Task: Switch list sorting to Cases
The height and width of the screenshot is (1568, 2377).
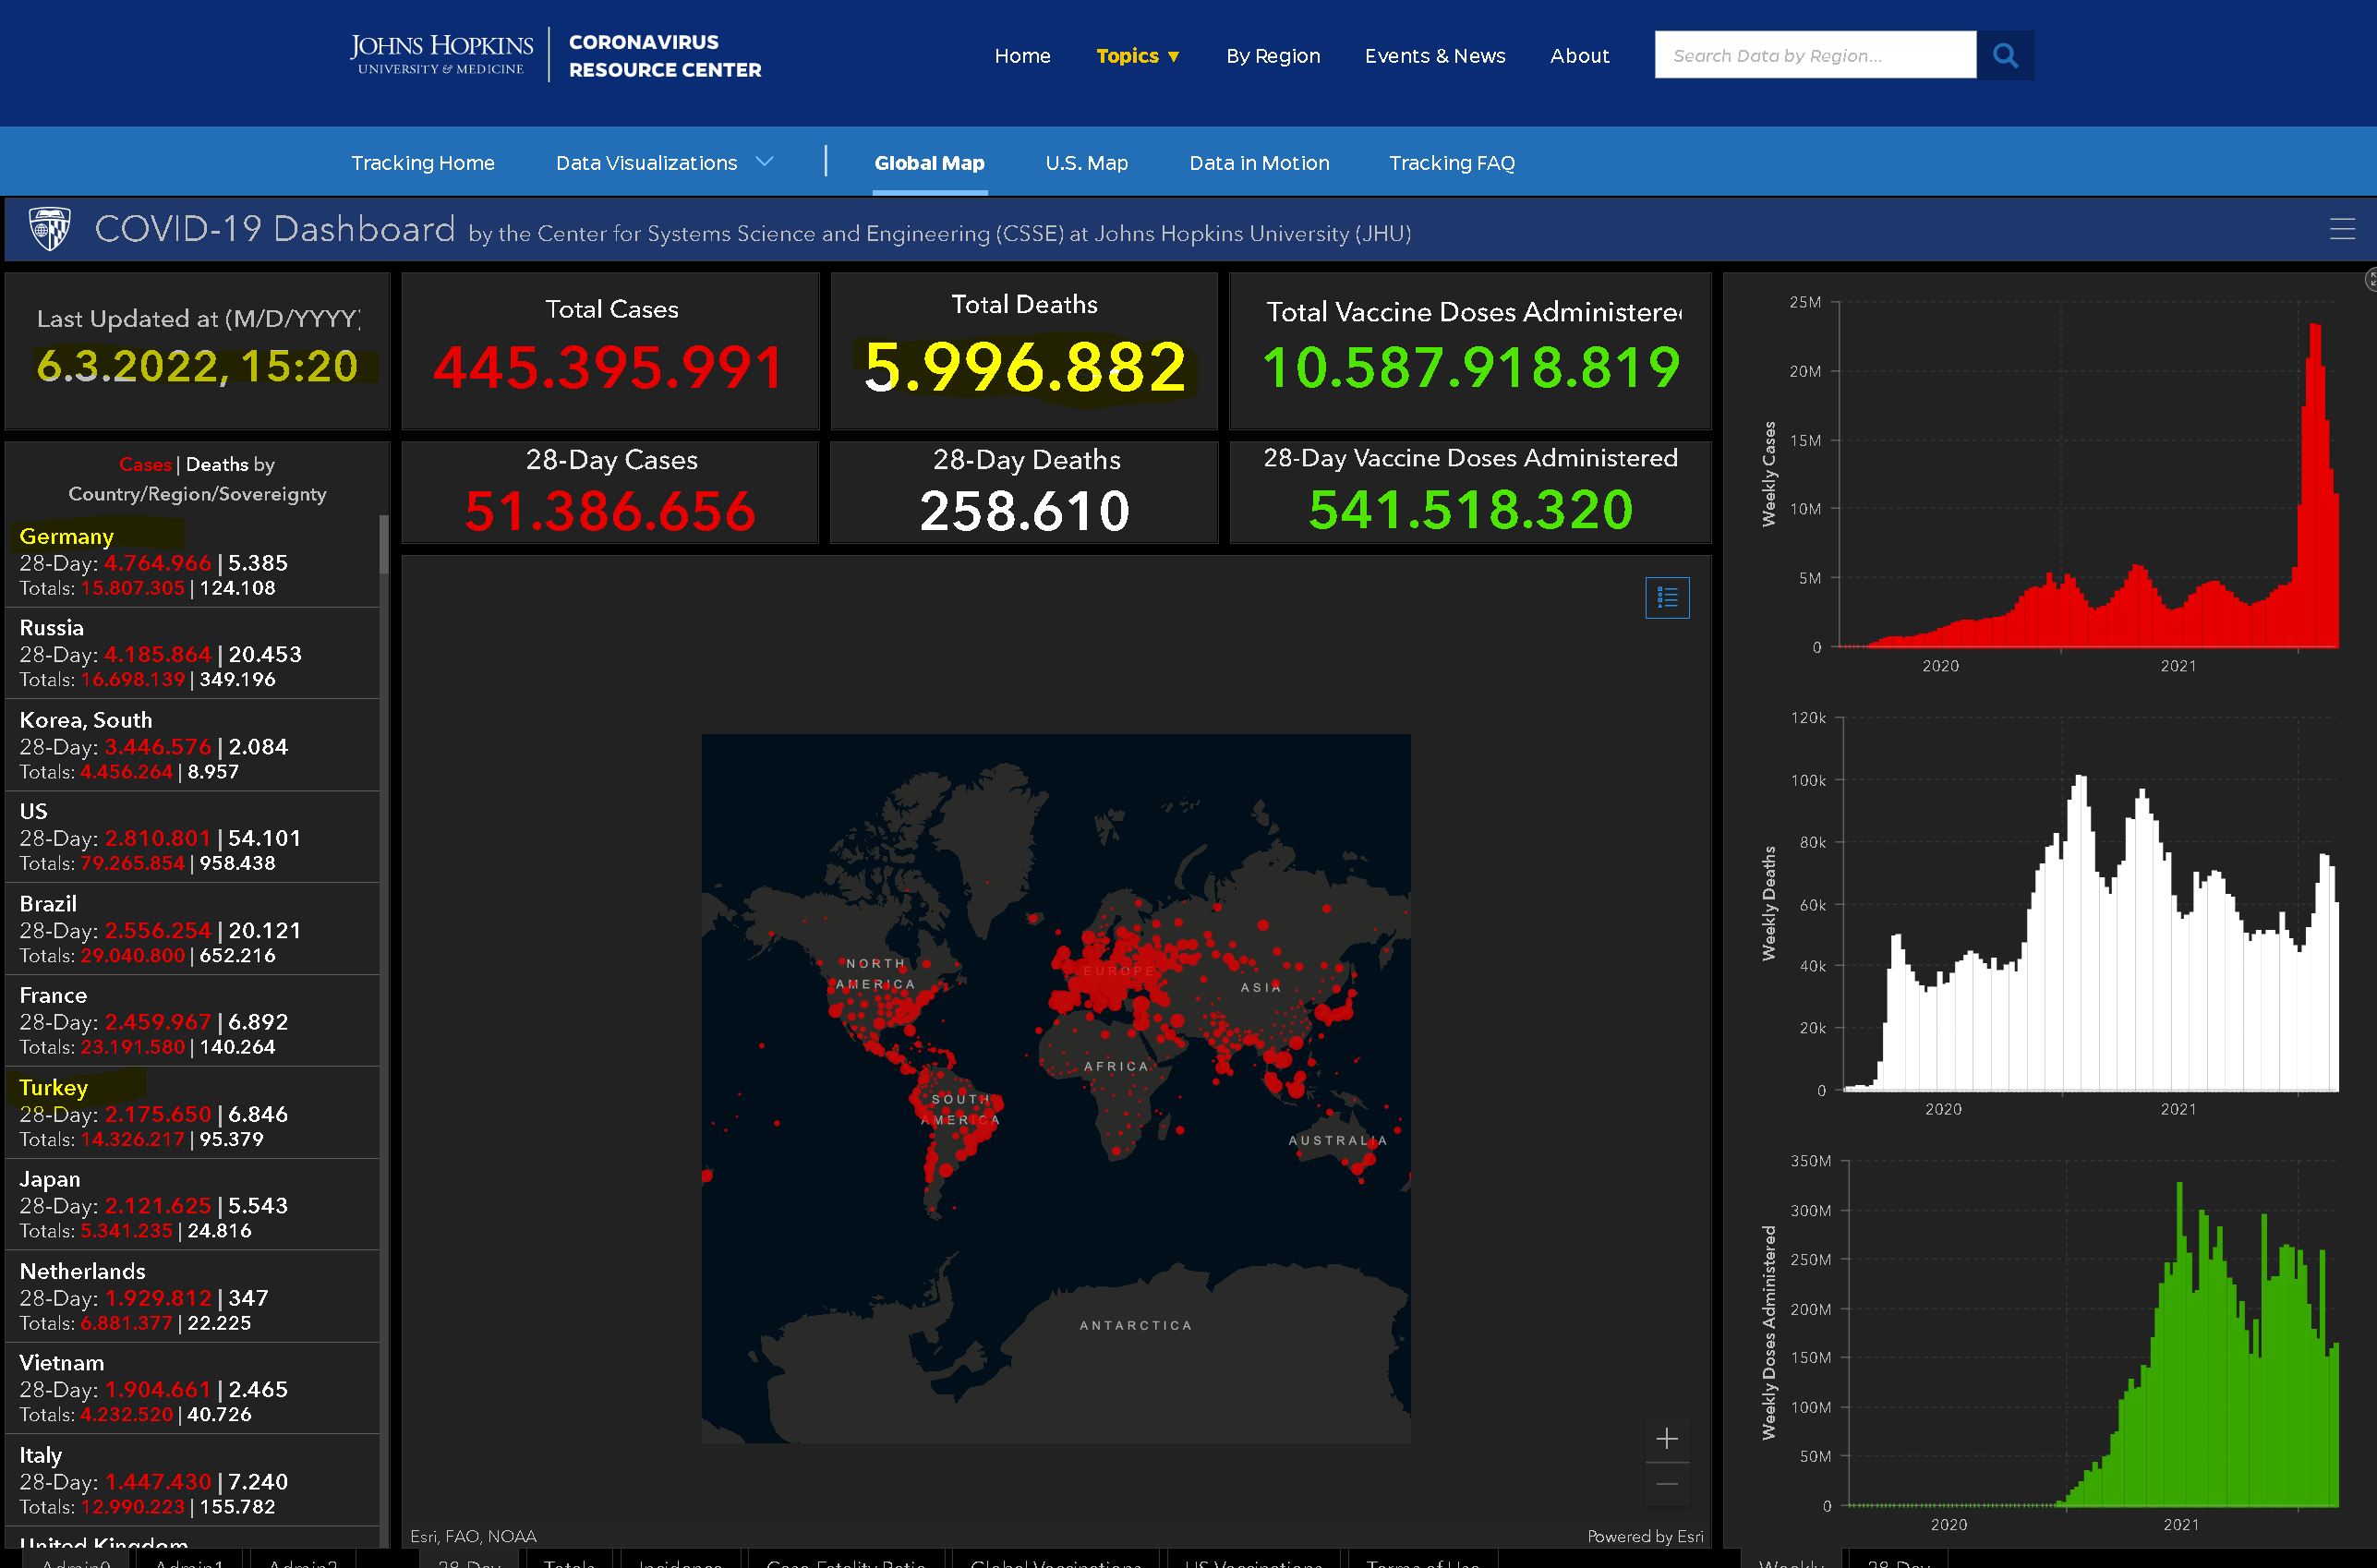Action: (x=145, y=464)
